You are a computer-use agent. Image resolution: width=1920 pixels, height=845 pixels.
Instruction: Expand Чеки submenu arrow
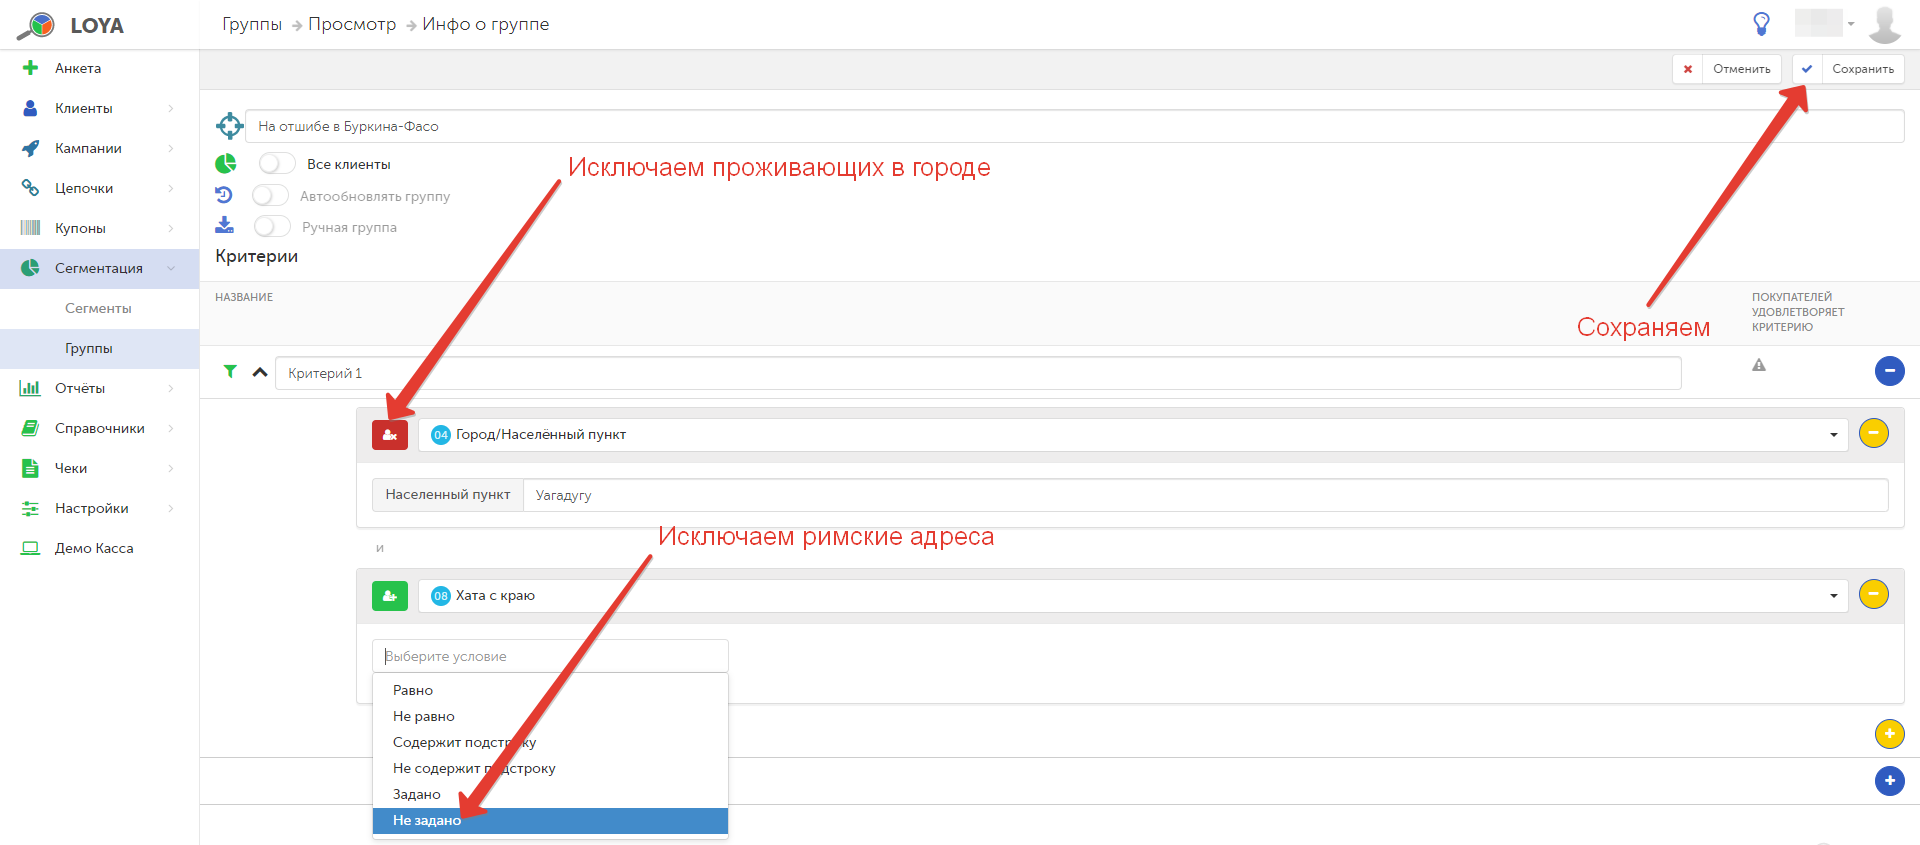tap(171, 468)
